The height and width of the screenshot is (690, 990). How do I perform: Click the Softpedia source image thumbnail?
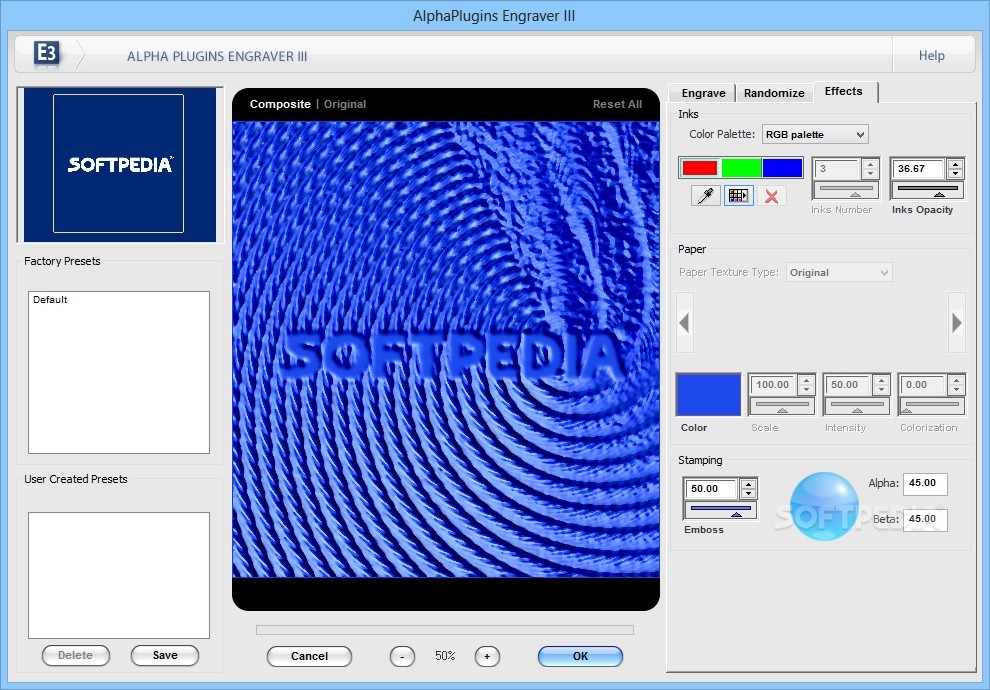(119, 164)
